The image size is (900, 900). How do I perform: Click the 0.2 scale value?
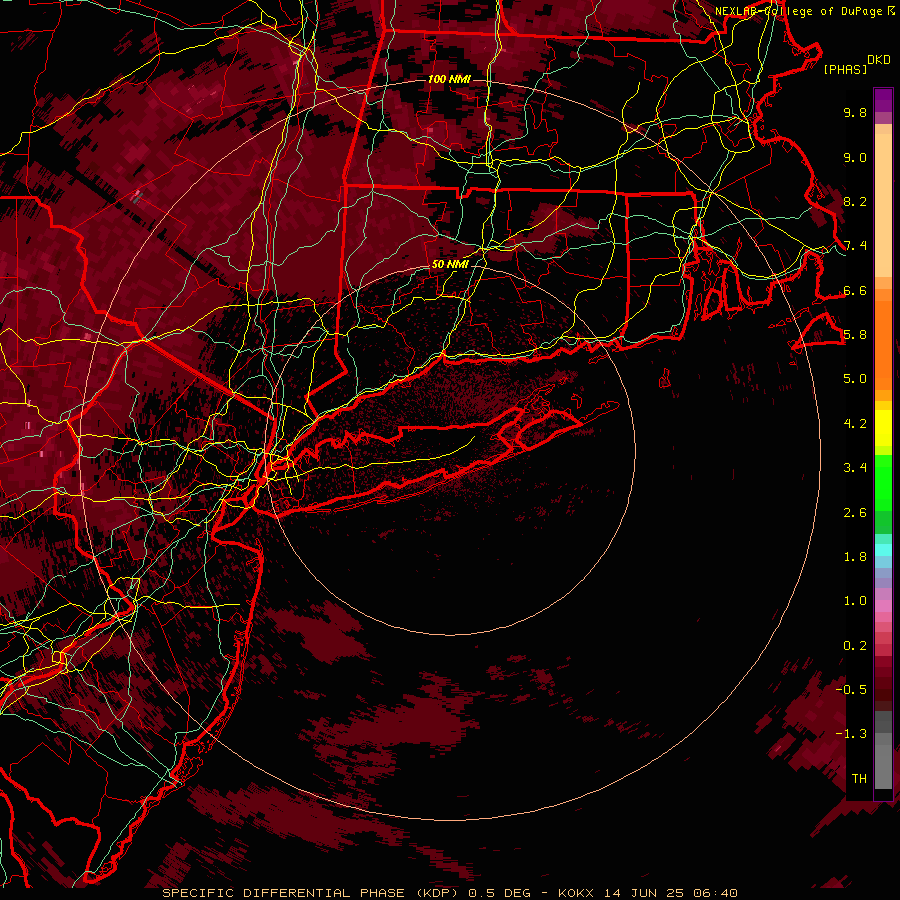[855, 646]
